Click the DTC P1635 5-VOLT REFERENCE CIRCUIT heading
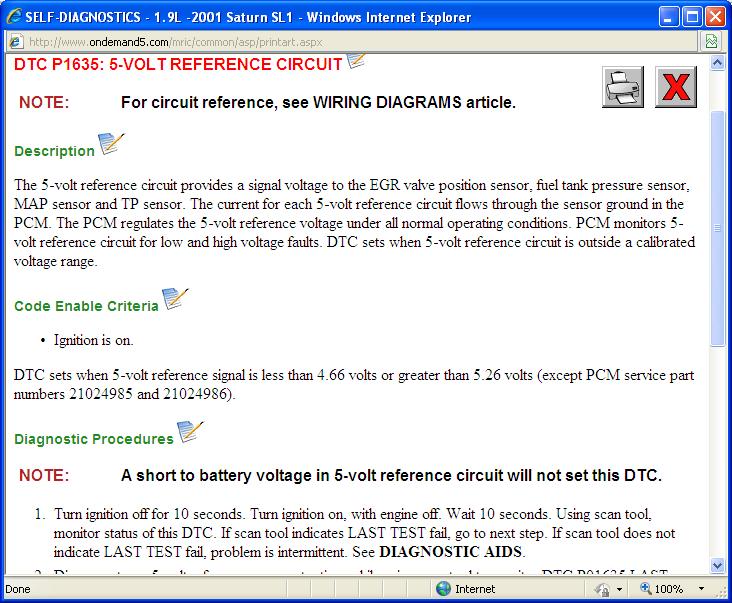 pyautogui.click(x=178, y=64)
